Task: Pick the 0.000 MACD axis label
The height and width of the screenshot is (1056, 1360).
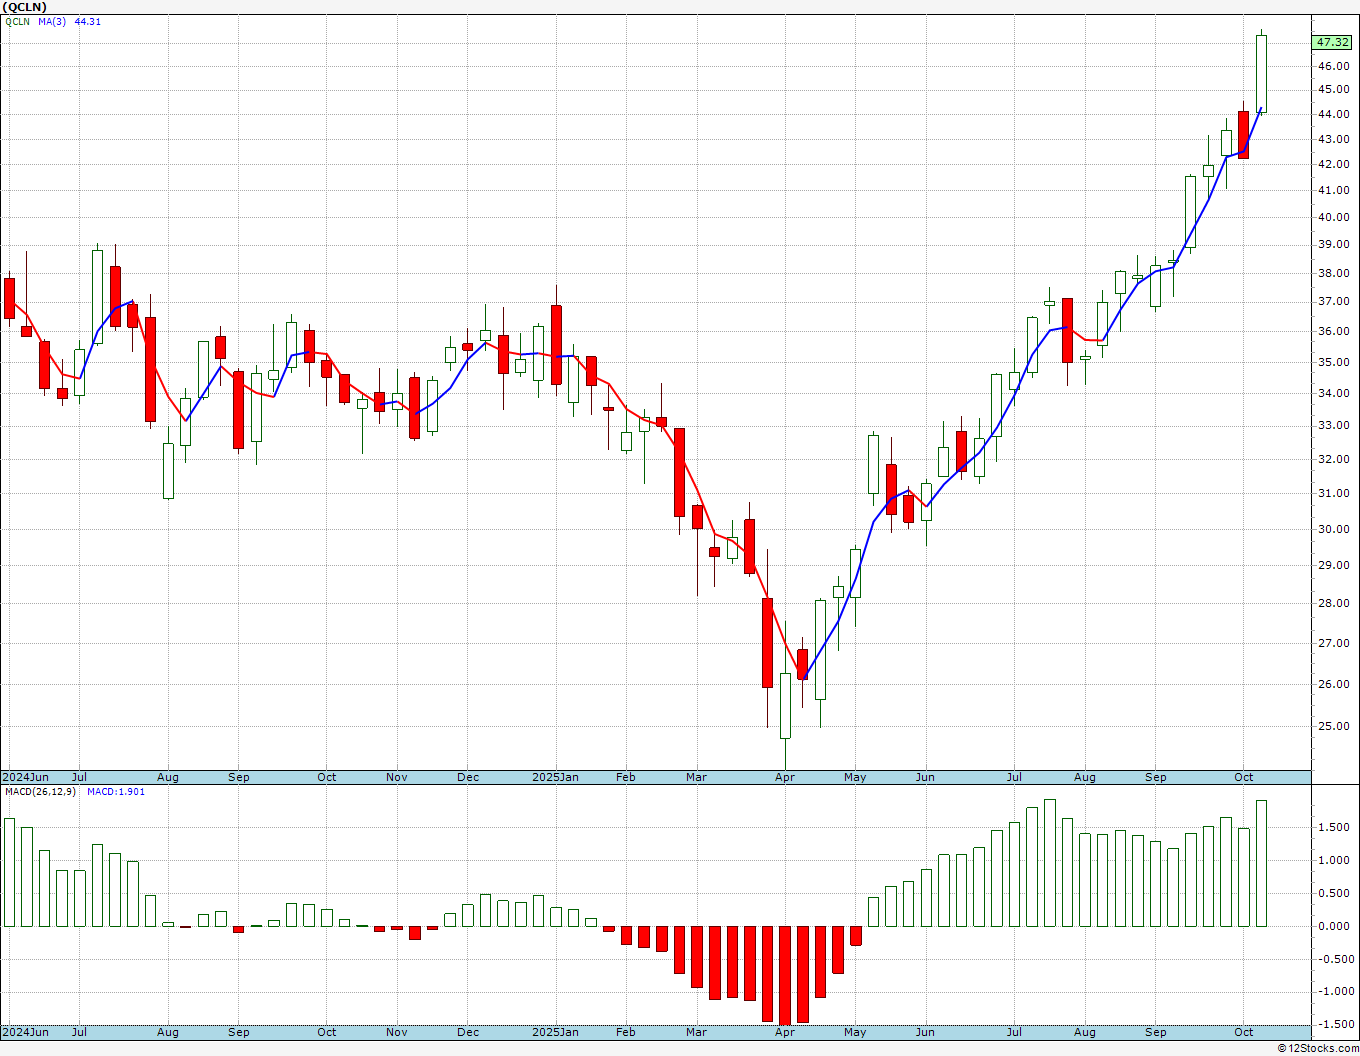Action: 1332,926
